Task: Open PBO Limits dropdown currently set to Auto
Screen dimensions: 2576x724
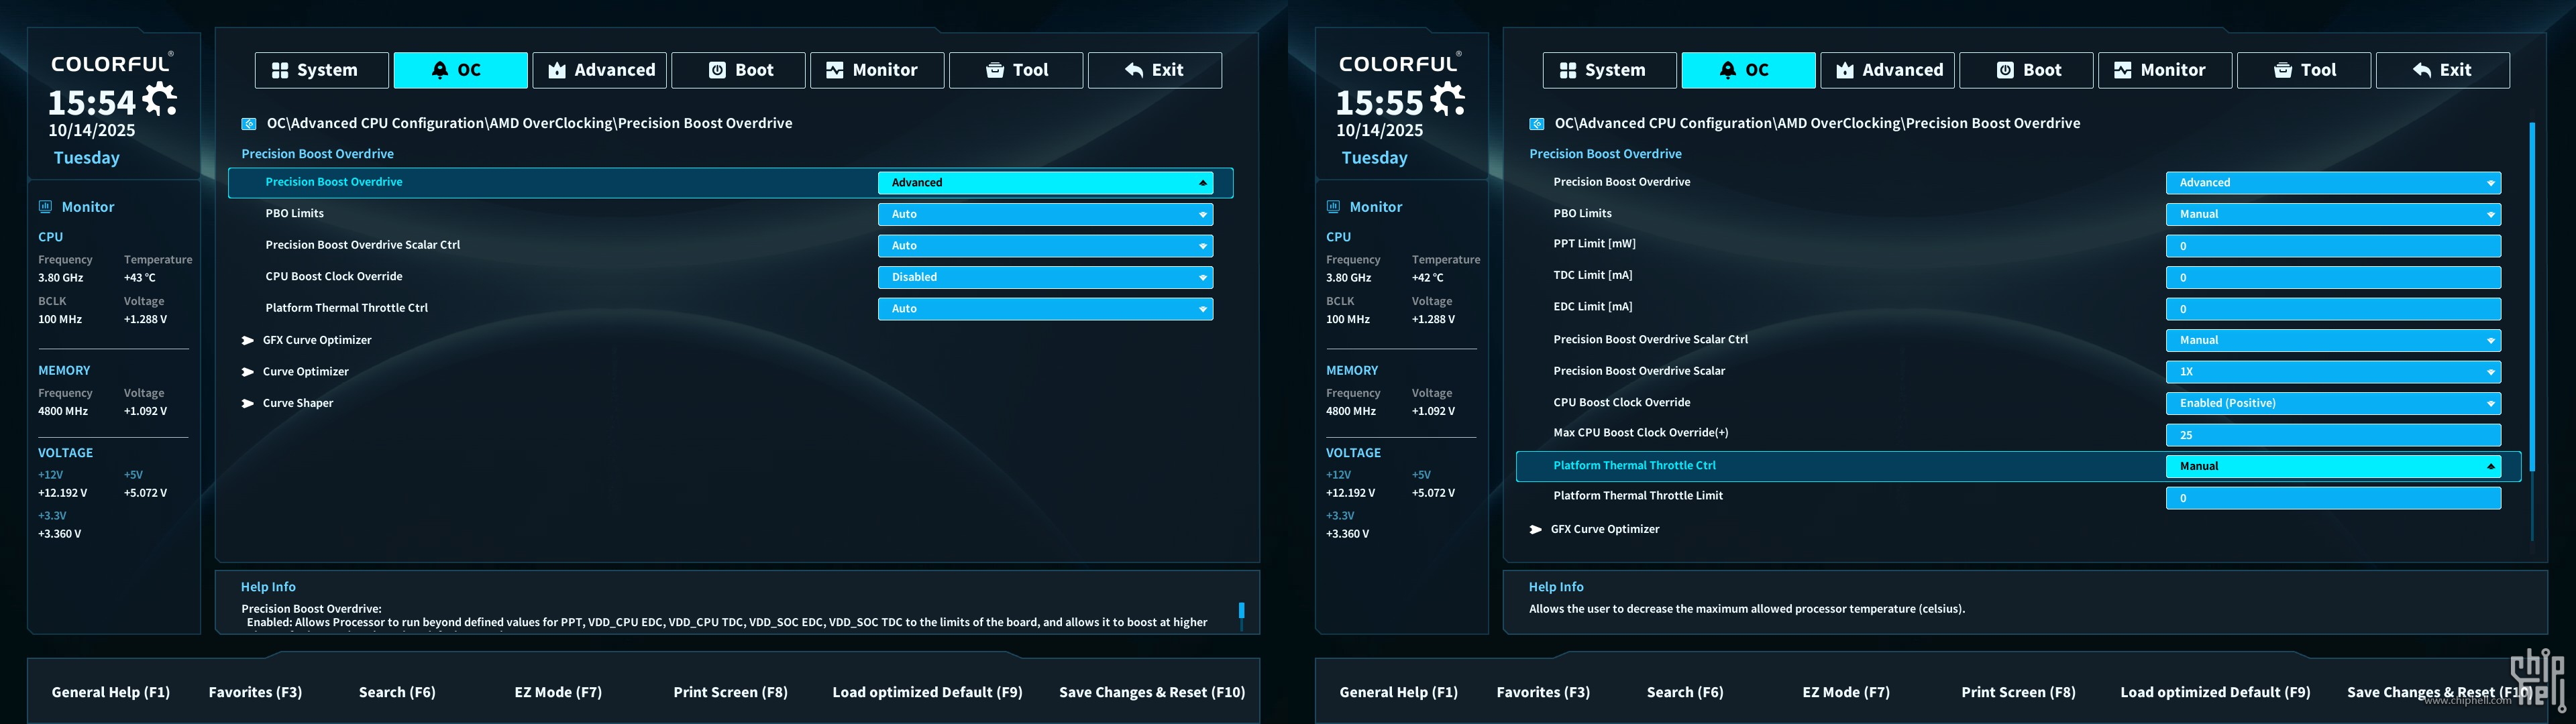Action: coord(1045,214)
